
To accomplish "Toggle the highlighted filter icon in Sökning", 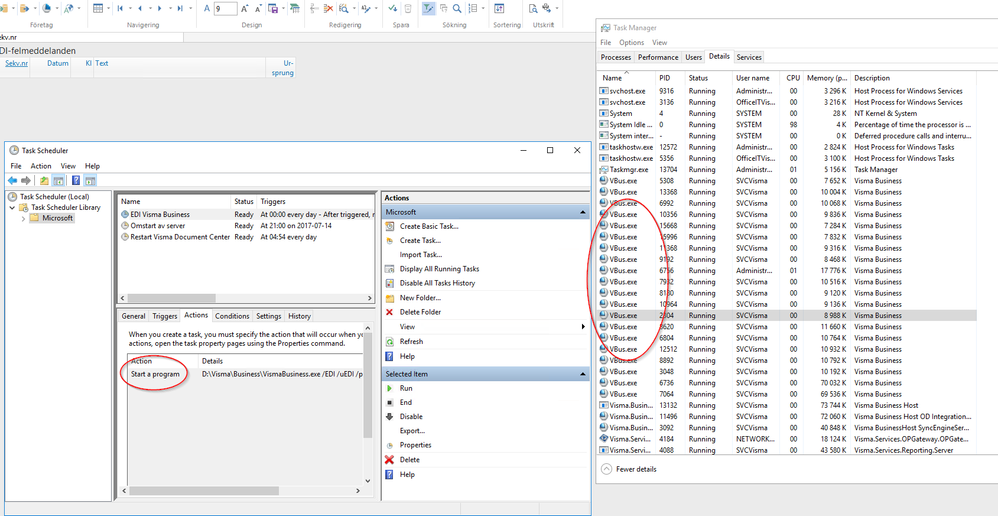I will coord(429,8).
